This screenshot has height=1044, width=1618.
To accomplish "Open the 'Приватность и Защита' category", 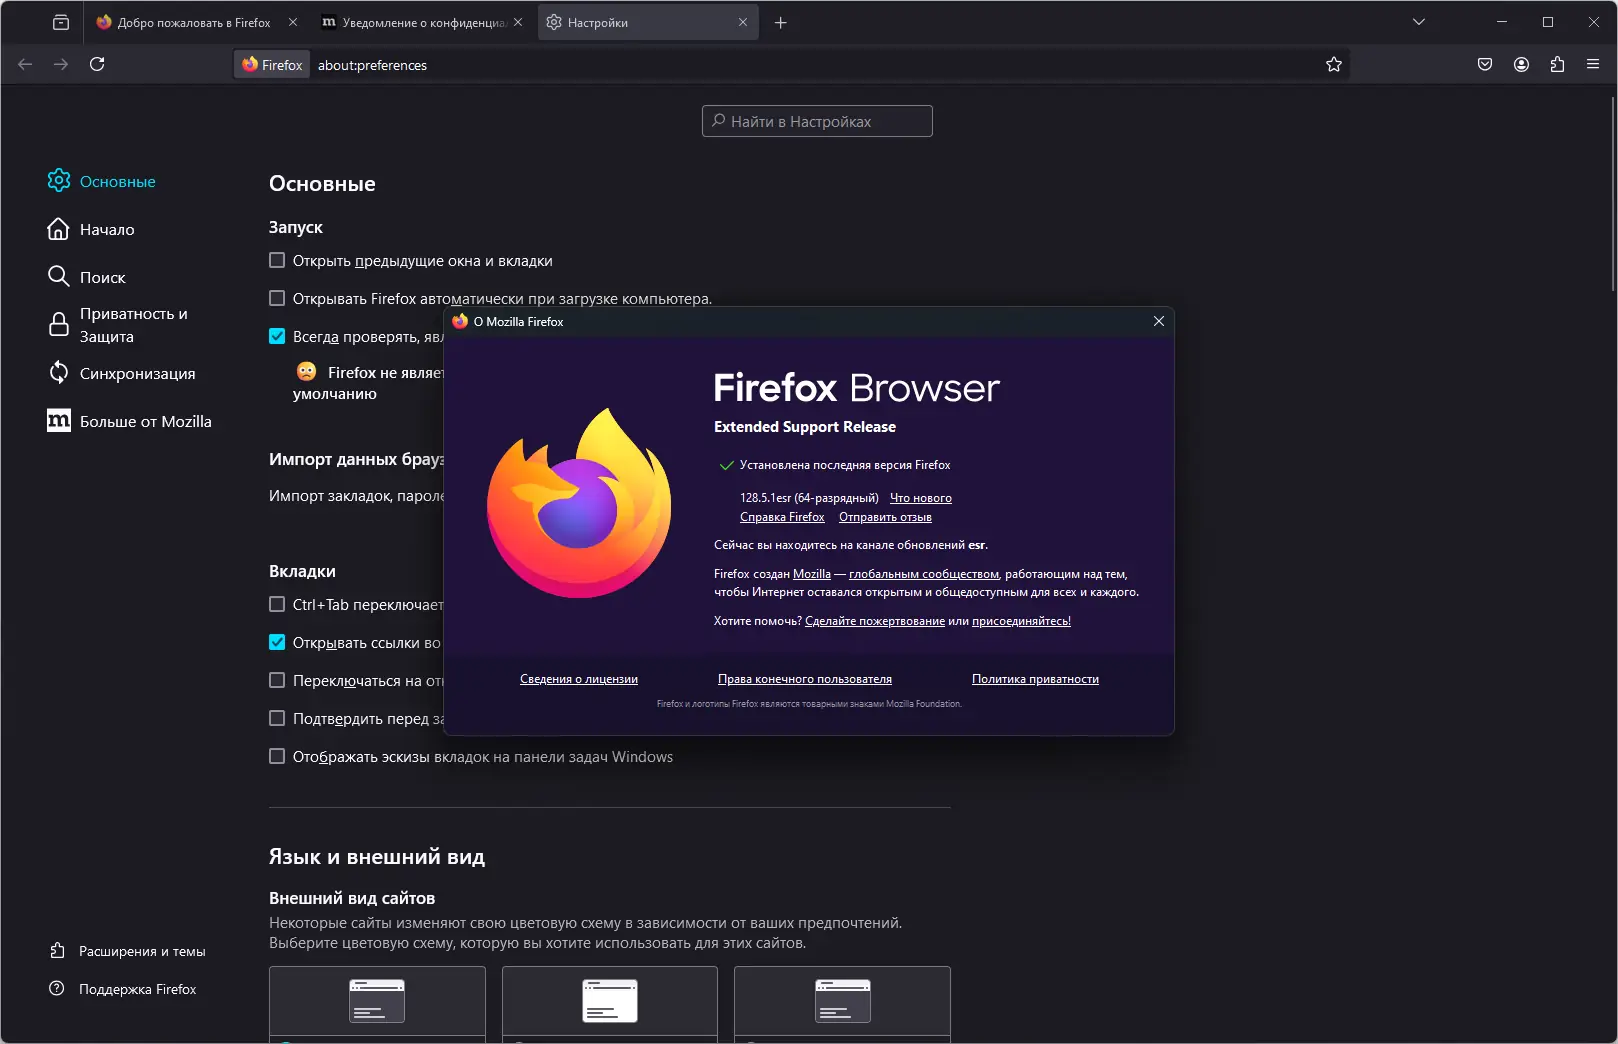I will [x=117, y=325].
